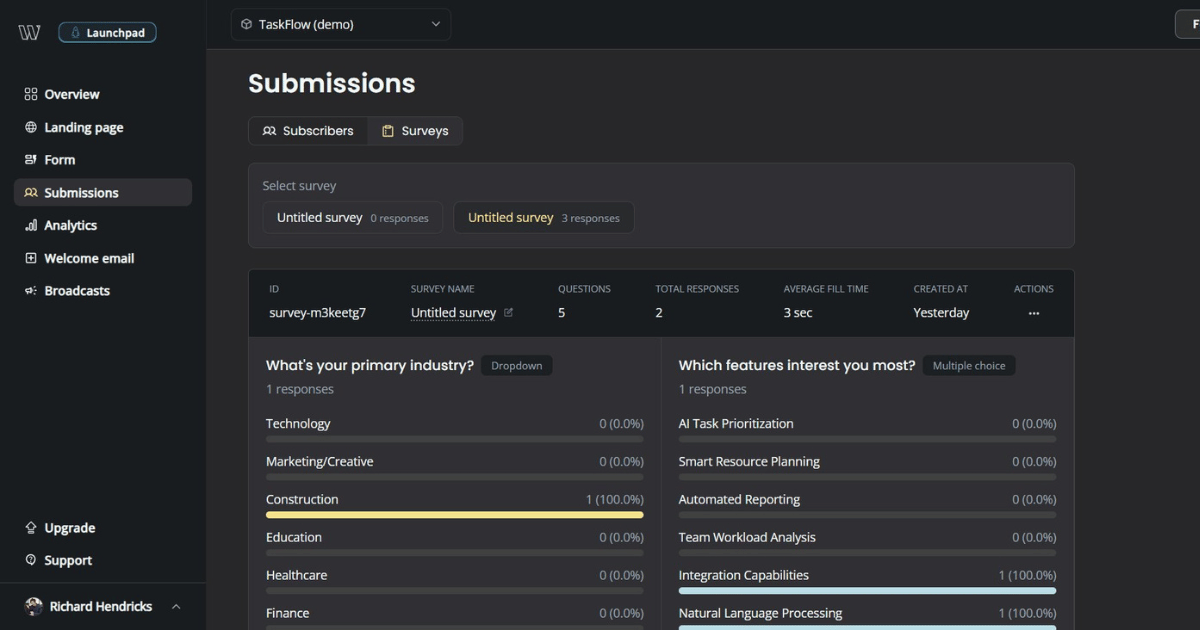The image size is (1200, 630).
Task: Select the Overview icon in the sidebar
Action: pyautogui.click(x=31, y=94)
